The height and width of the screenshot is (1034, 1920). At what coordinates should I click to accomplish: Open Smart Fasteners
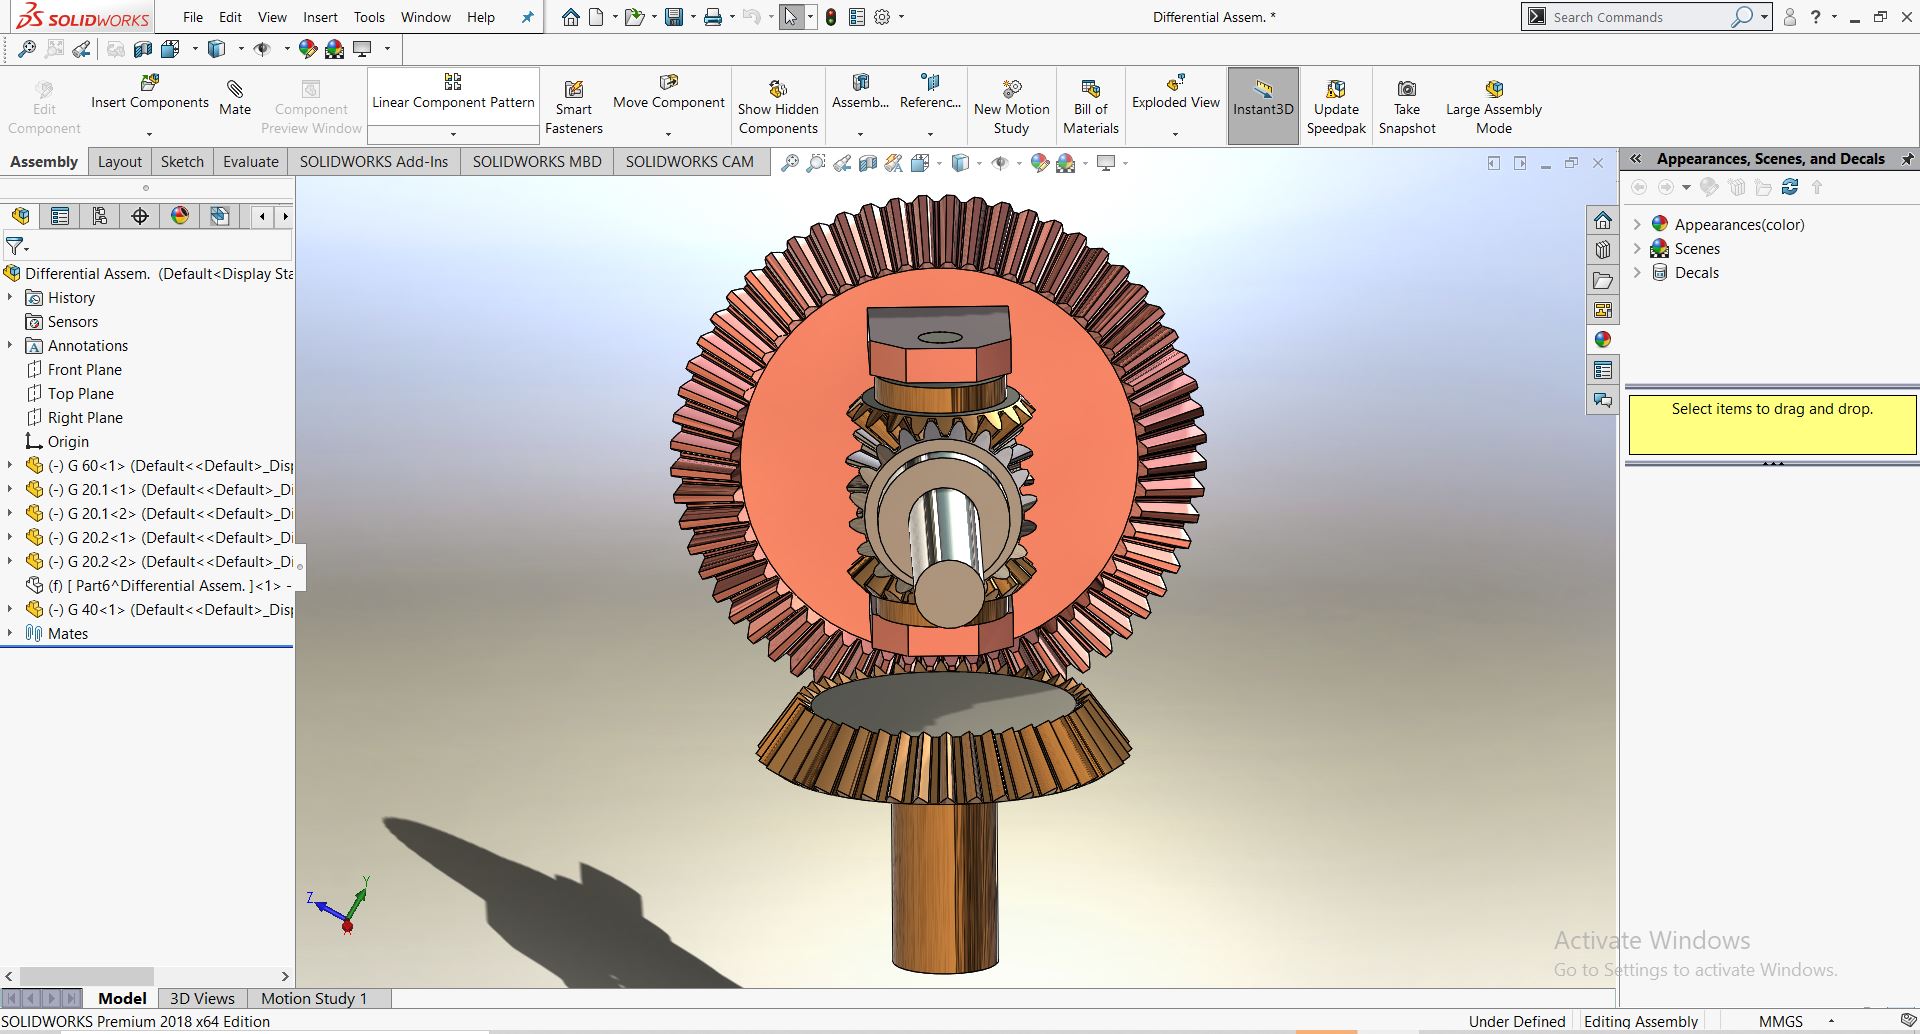click(x=574, y=107)
